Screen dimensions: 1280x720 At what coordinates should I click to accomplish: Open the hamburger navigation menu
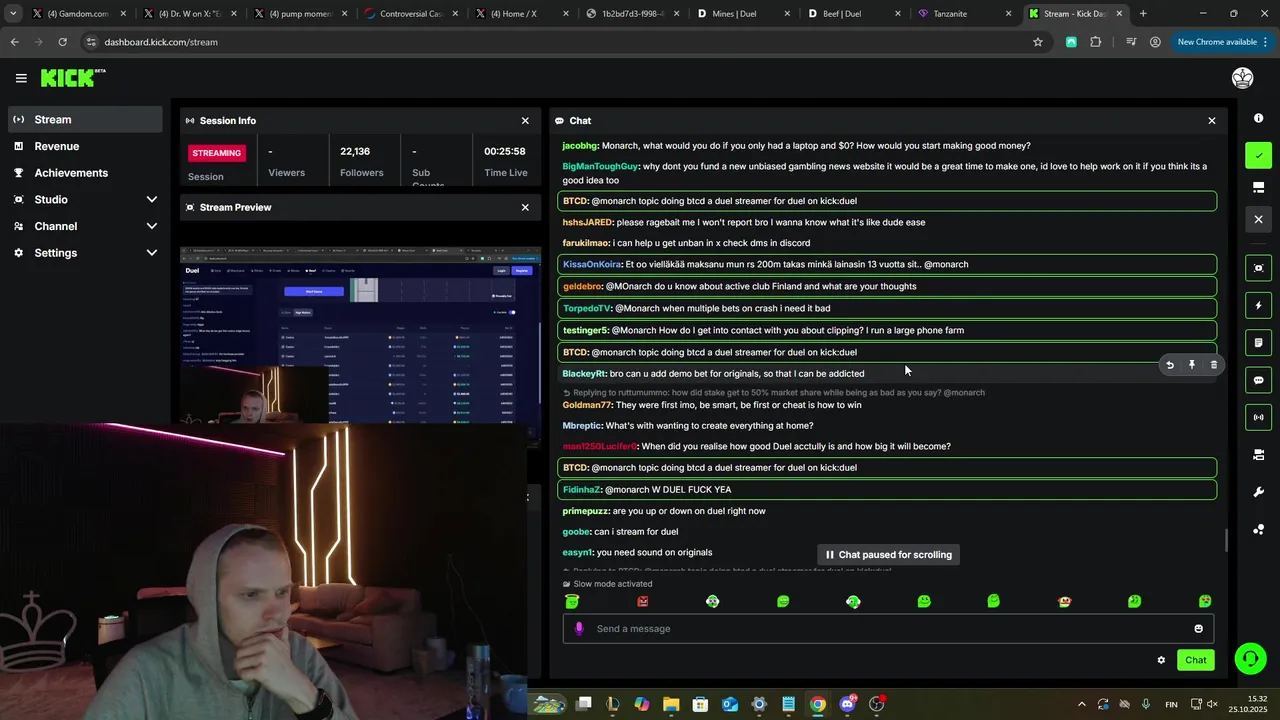(x=21, y=78)
